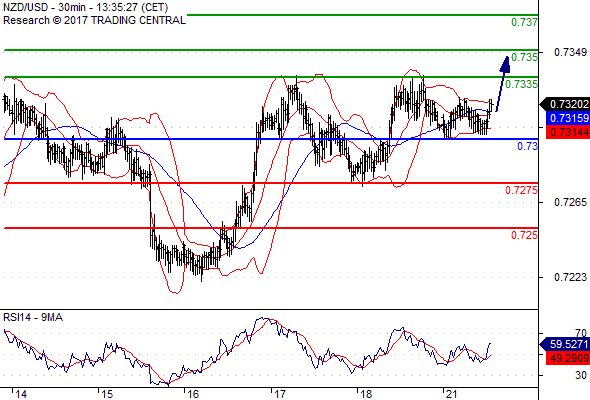
Task: Click the 0.7349 price axis value
Action: coord(570,52)
